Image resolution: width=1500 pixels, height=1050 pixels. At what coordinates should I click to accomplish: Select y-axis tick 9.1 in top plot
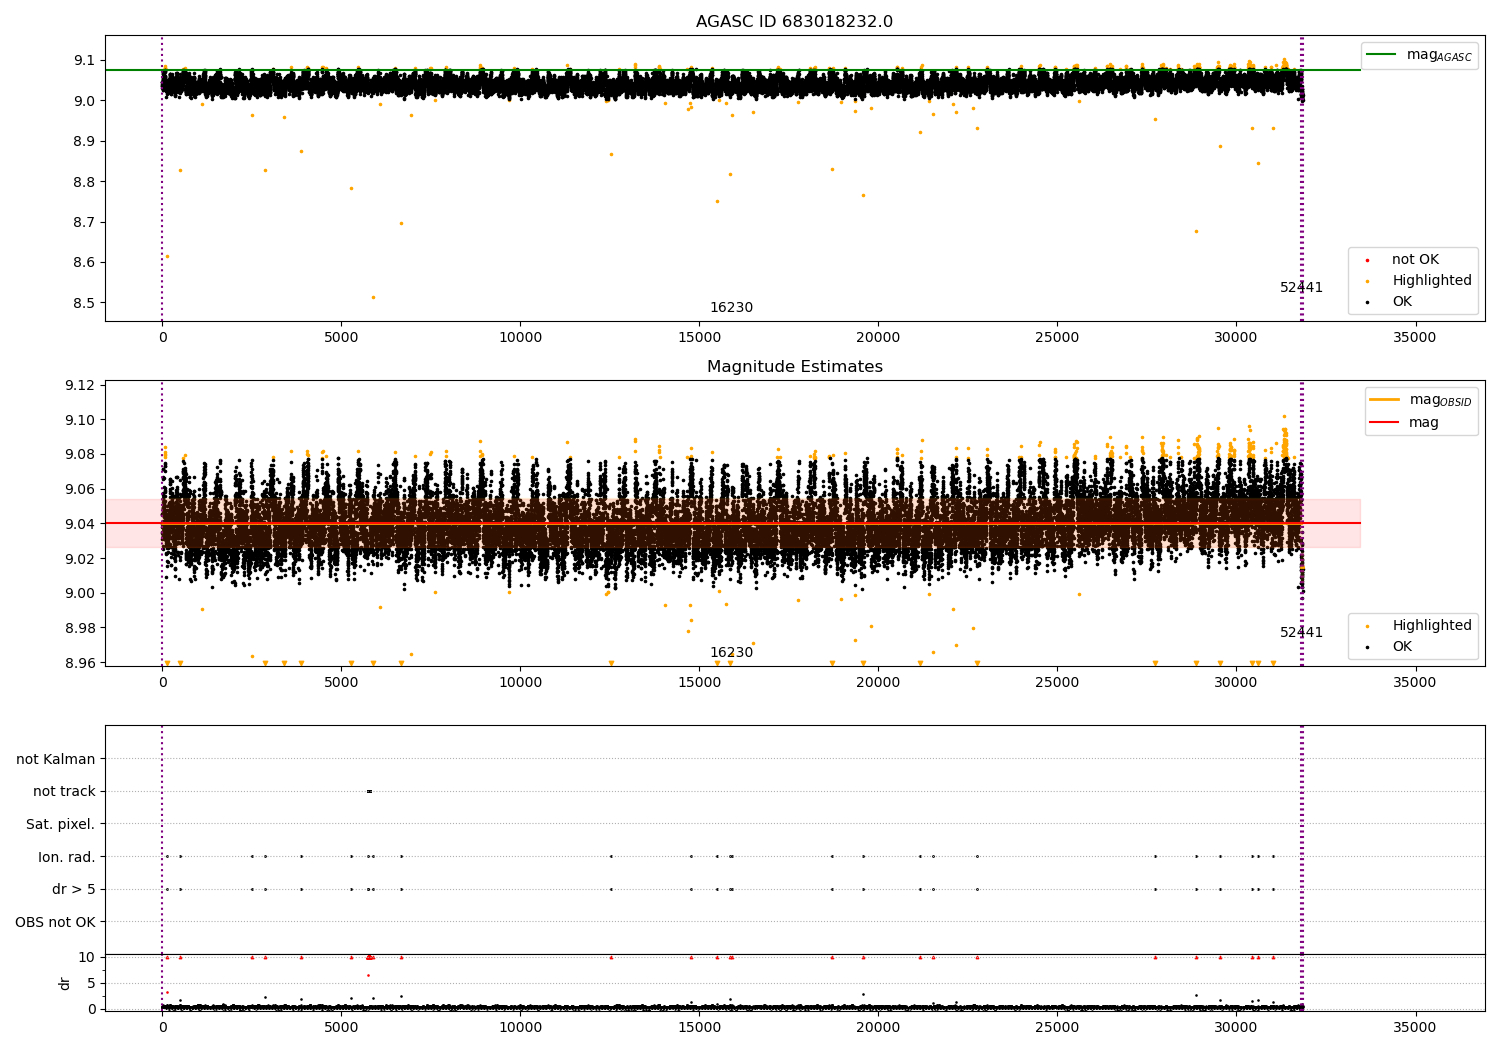[x=84, y=61]
